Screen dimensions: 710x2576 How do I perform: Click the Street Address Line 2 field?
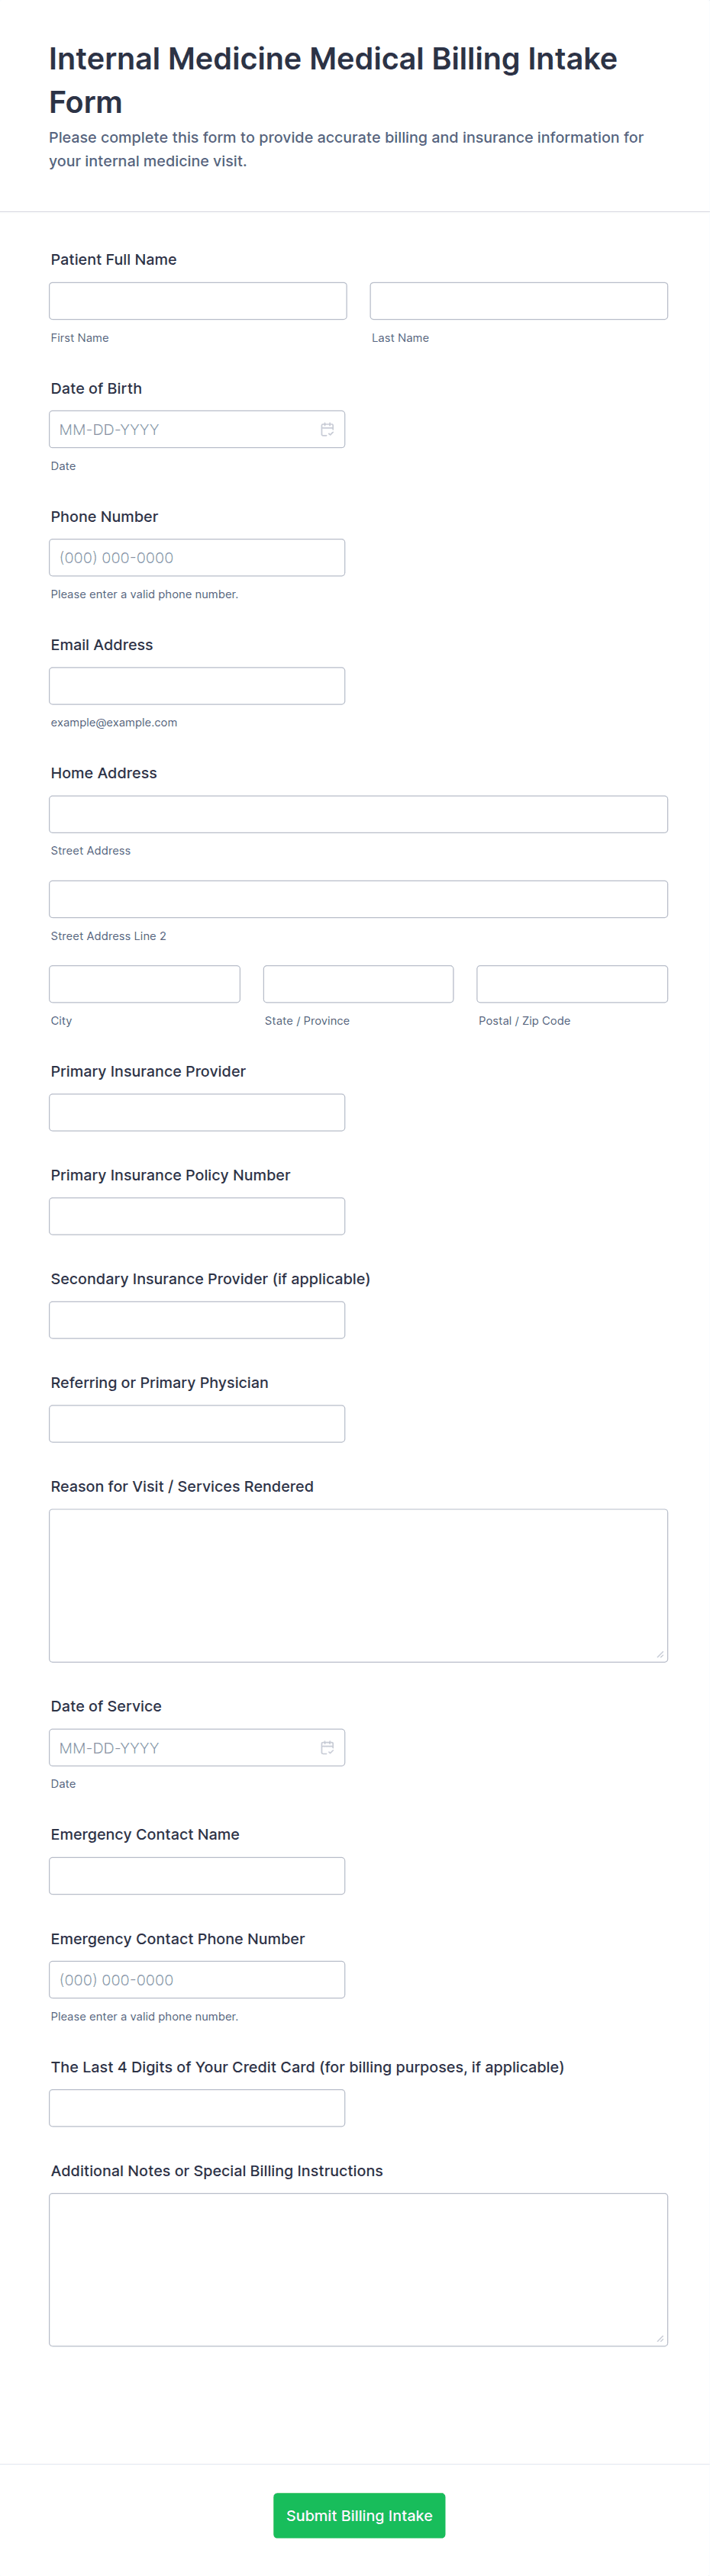(x=358, y=899)
